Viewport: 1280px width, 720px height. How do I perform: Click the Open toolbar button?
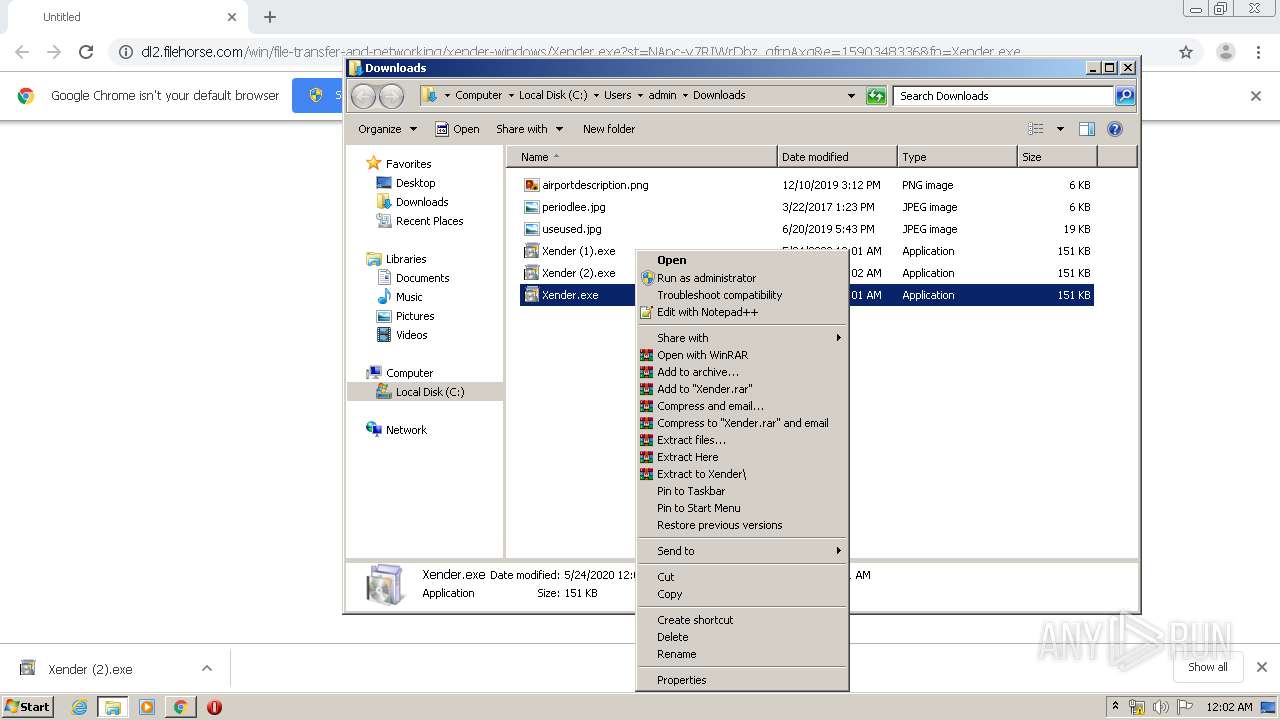pyautogui.click(x=457, y=129)
